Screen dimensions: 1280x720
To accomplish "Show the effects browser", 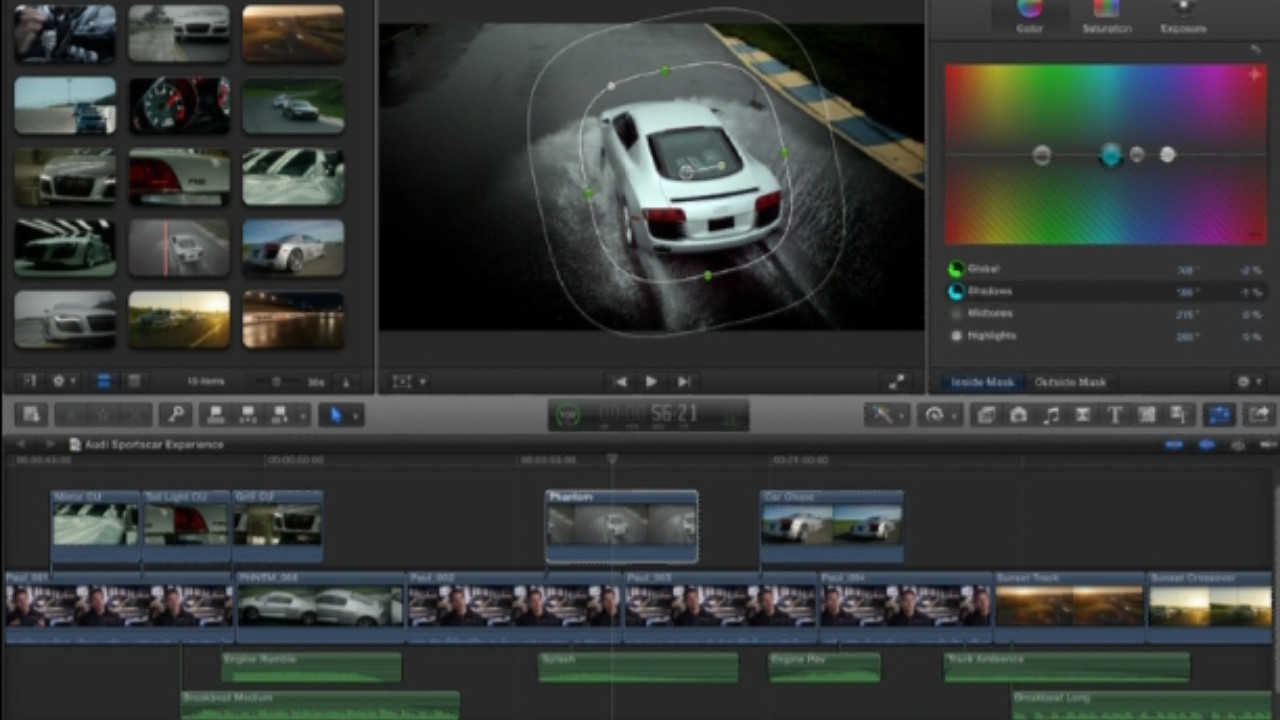I will coord(987,414).
